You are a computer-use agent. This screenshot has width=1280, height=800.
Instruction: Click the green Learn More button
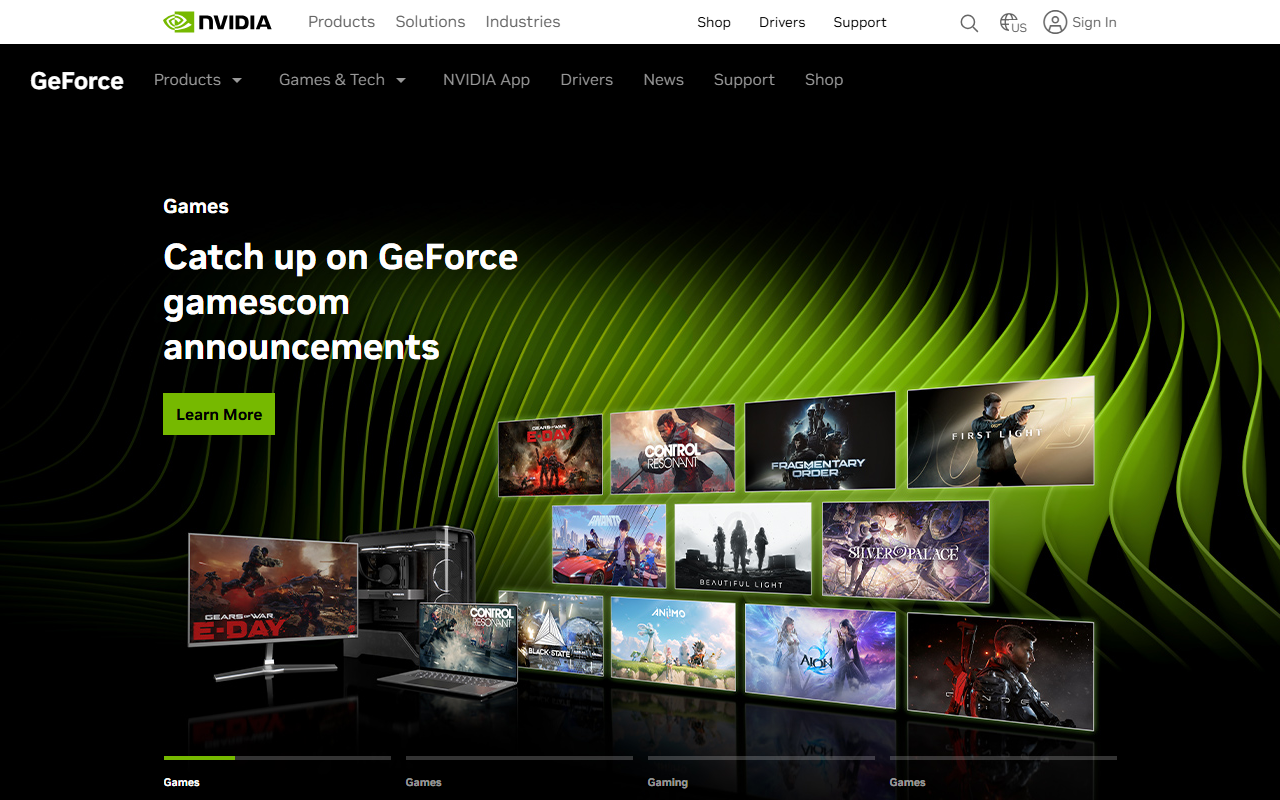tap(219, 414)
